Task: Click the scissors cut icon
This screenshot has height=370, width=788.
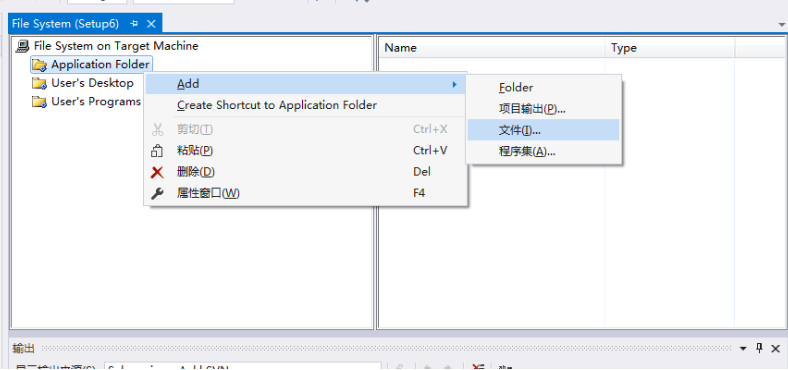Action: pyautogui.click(x=157, y=130)
